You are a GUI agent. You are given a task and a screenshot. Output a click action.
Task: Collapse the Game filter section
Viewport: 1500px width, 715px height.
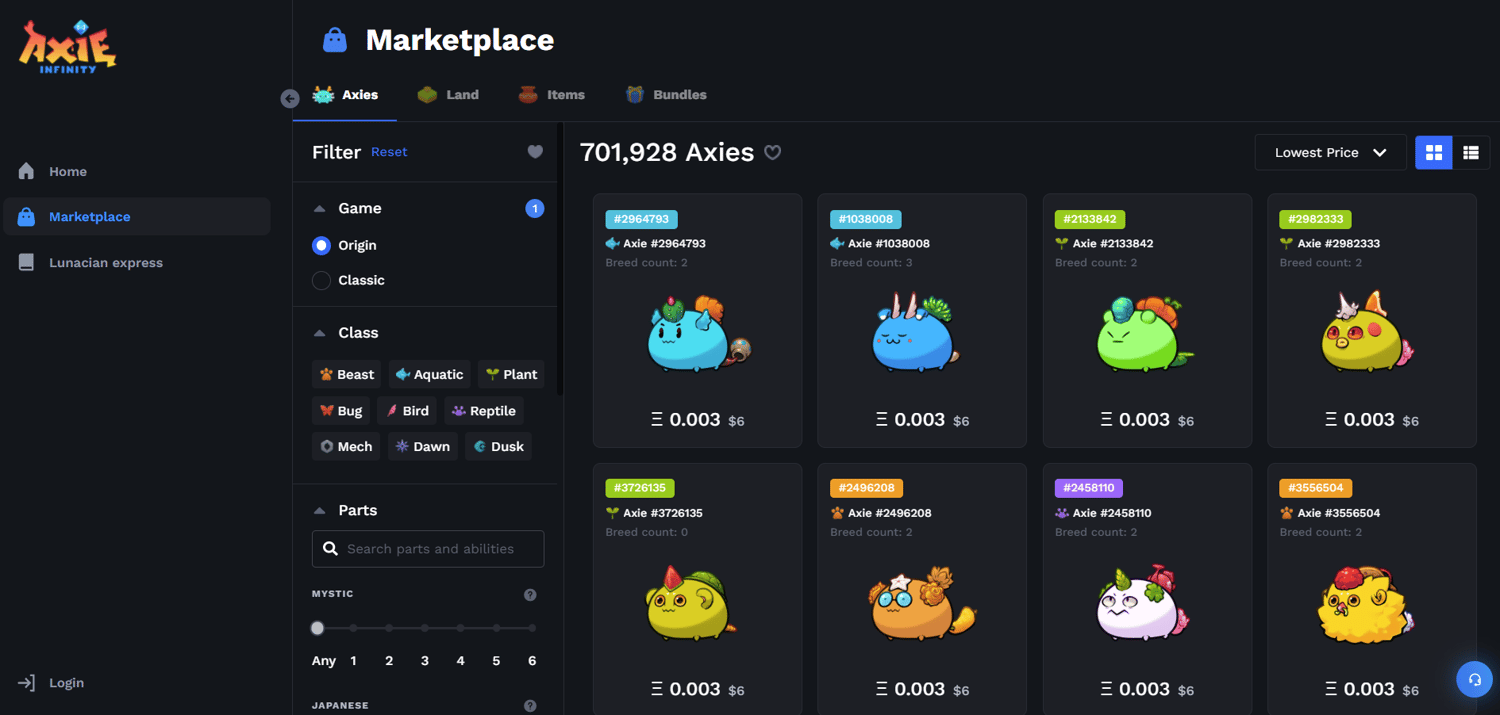pyautogui.click(x=320, y=208)
